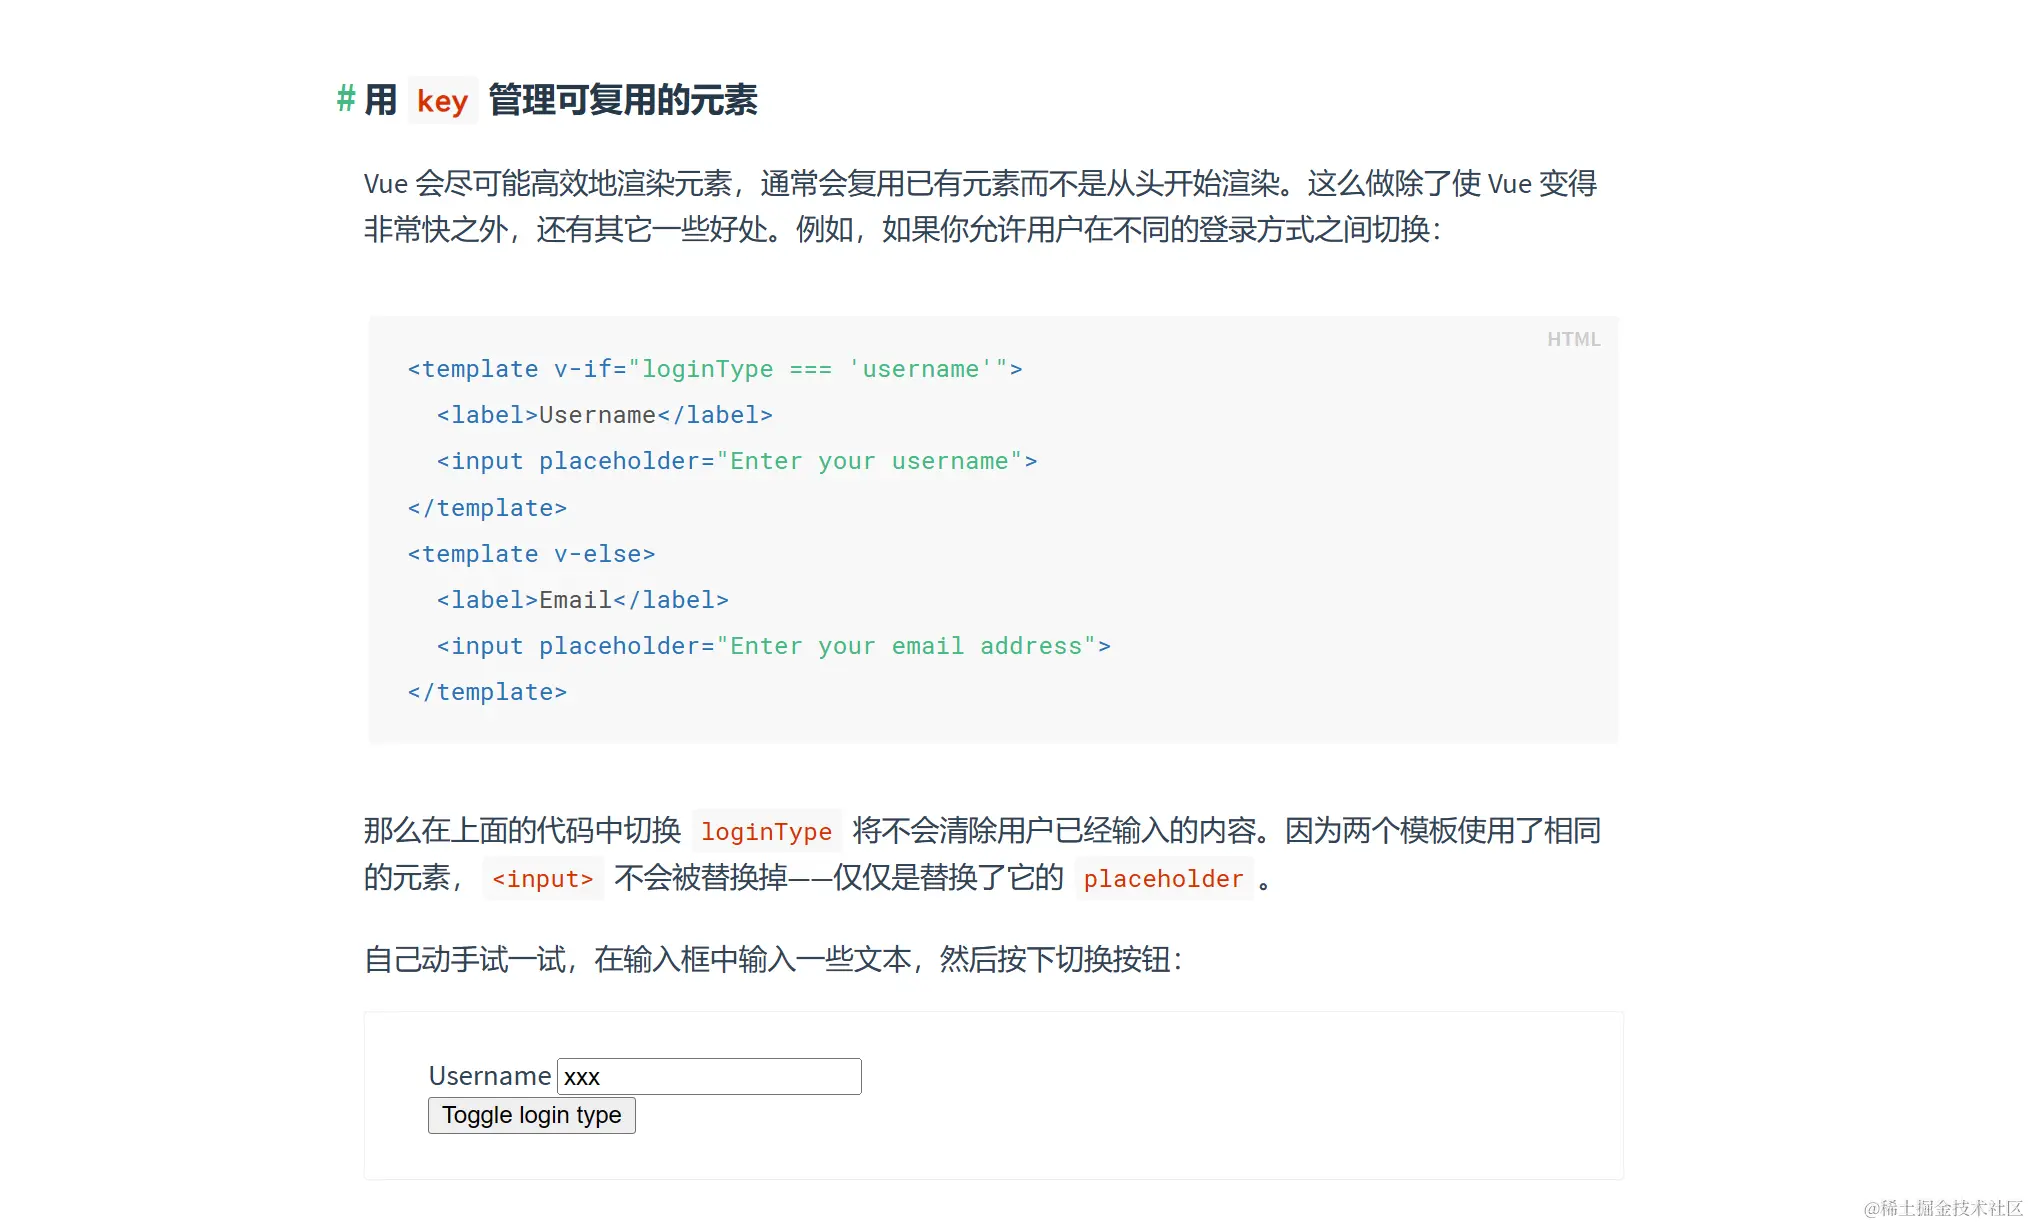Click the <label>Username</label> code line
Screen dimensions: 2030x1225
point(604,415)
